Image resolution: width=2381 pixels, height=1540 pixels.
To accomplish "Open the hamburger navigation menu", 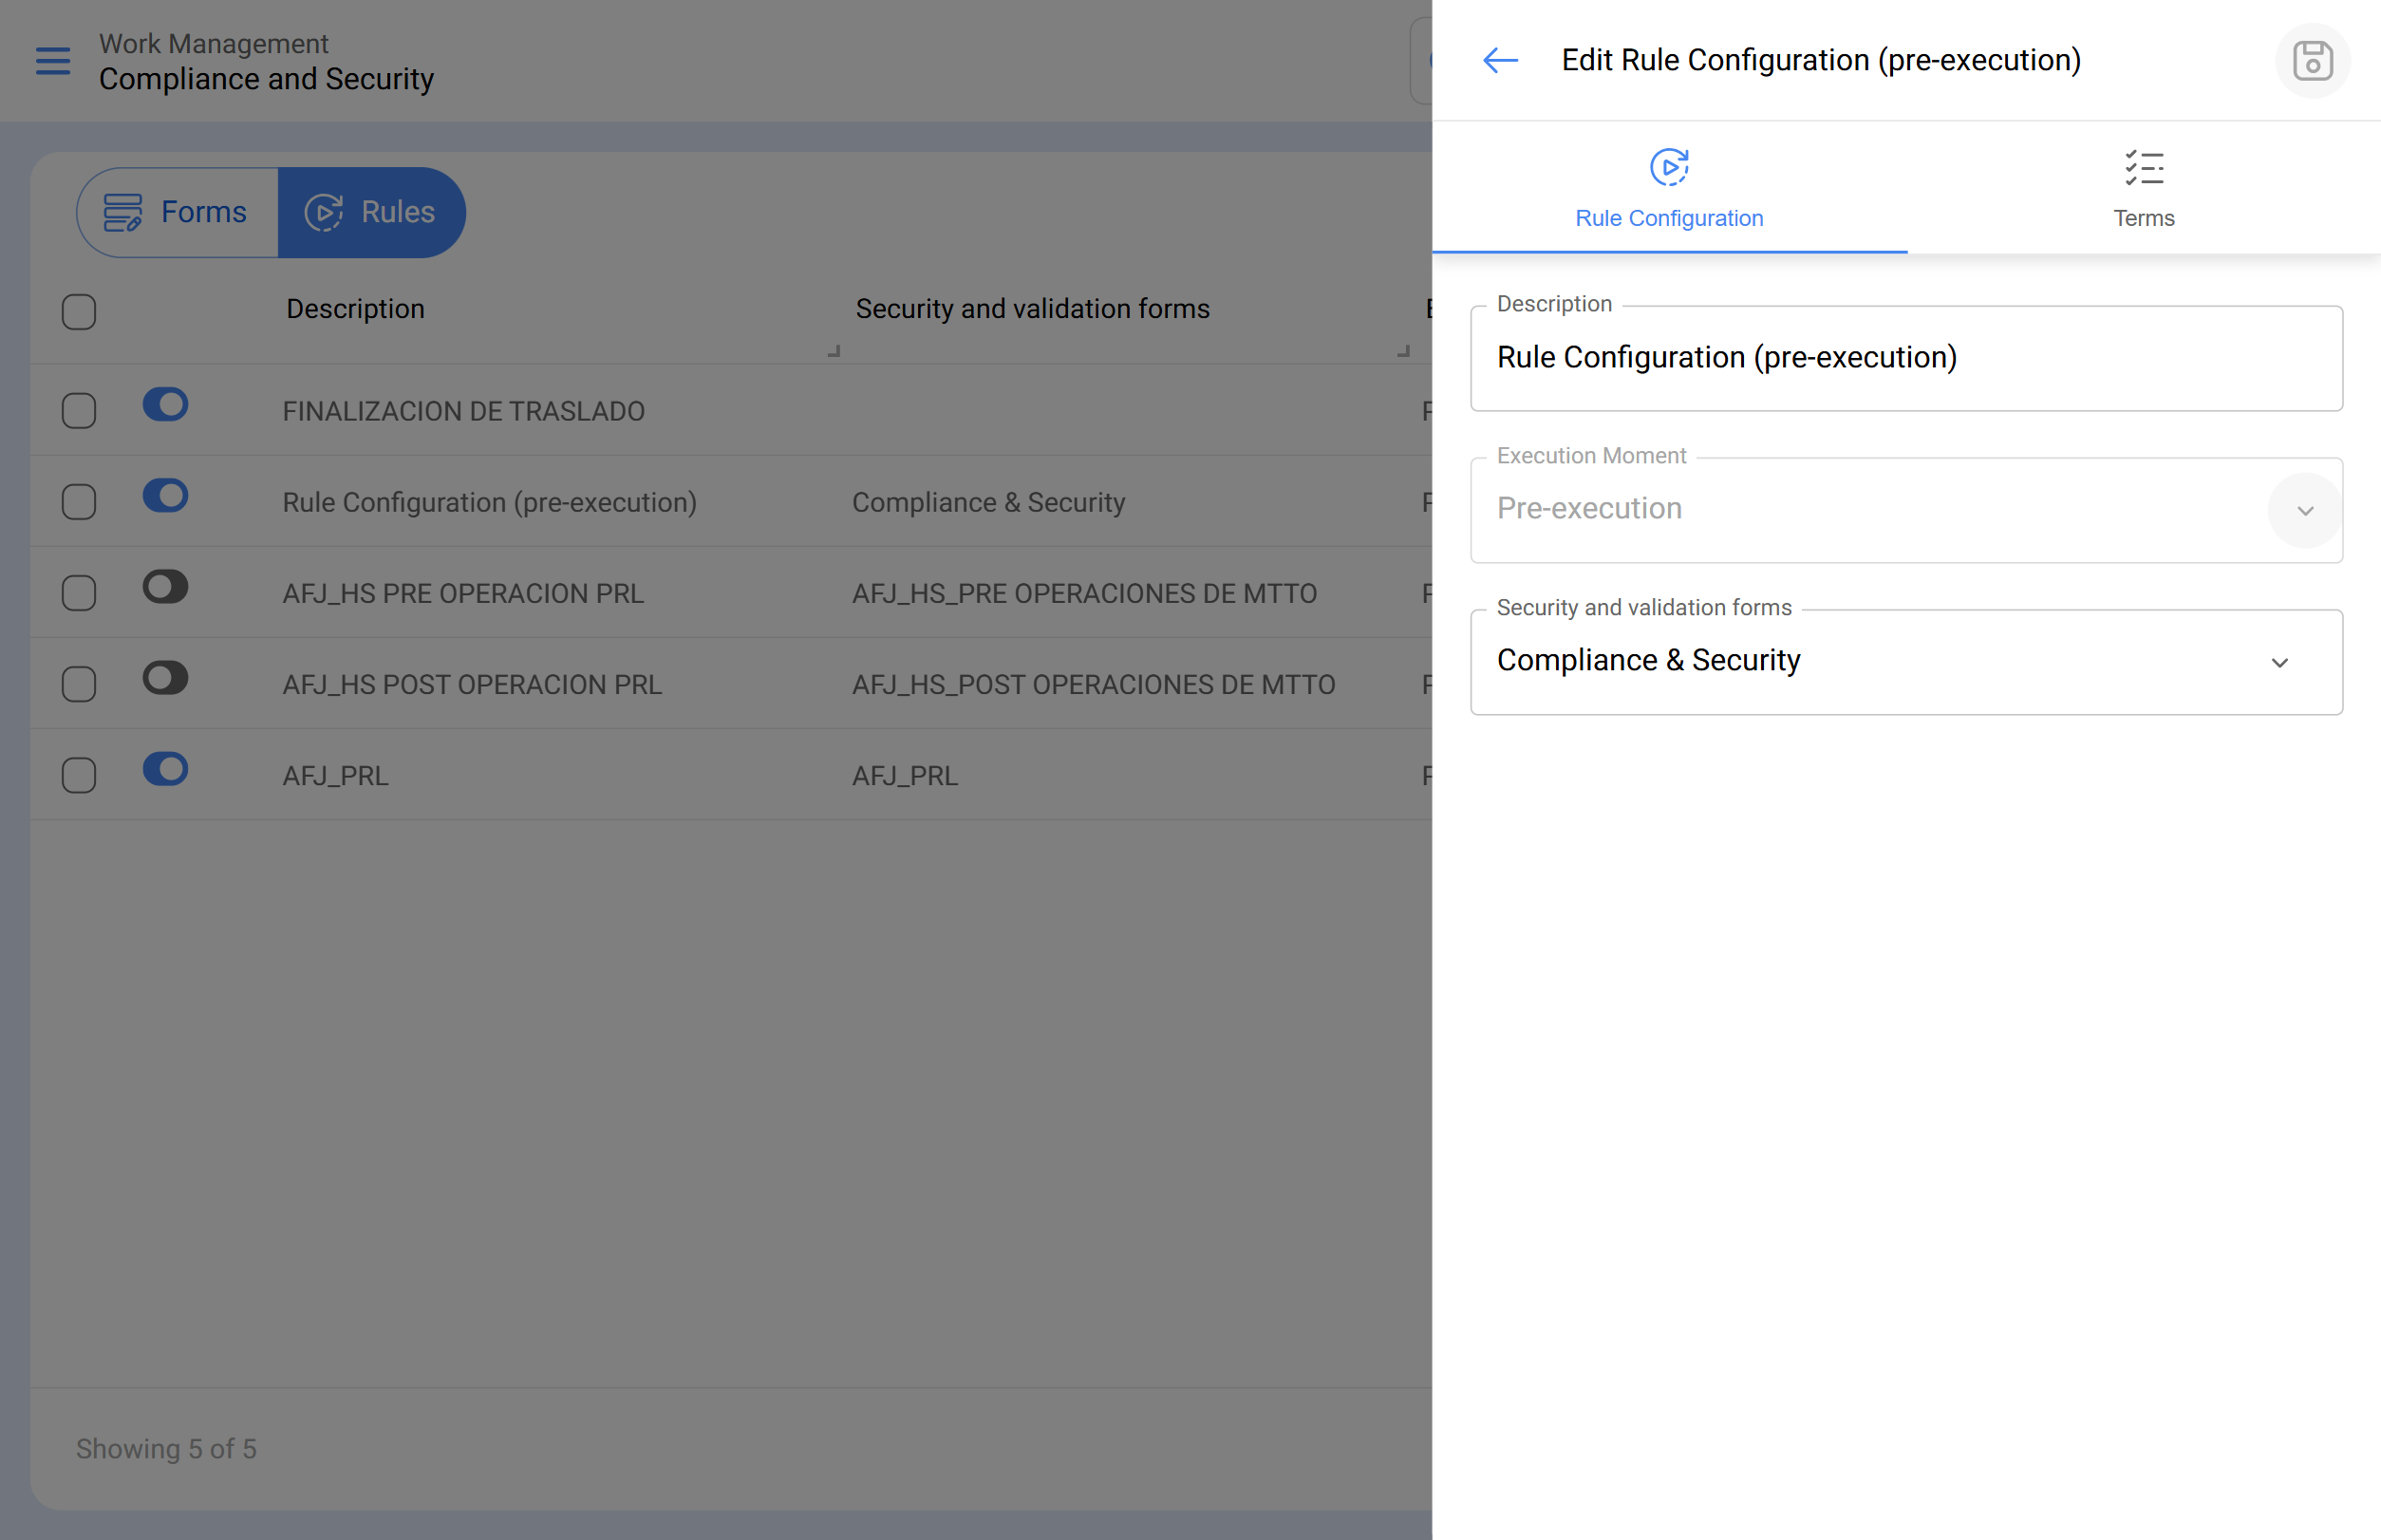I will coord(53,61).
